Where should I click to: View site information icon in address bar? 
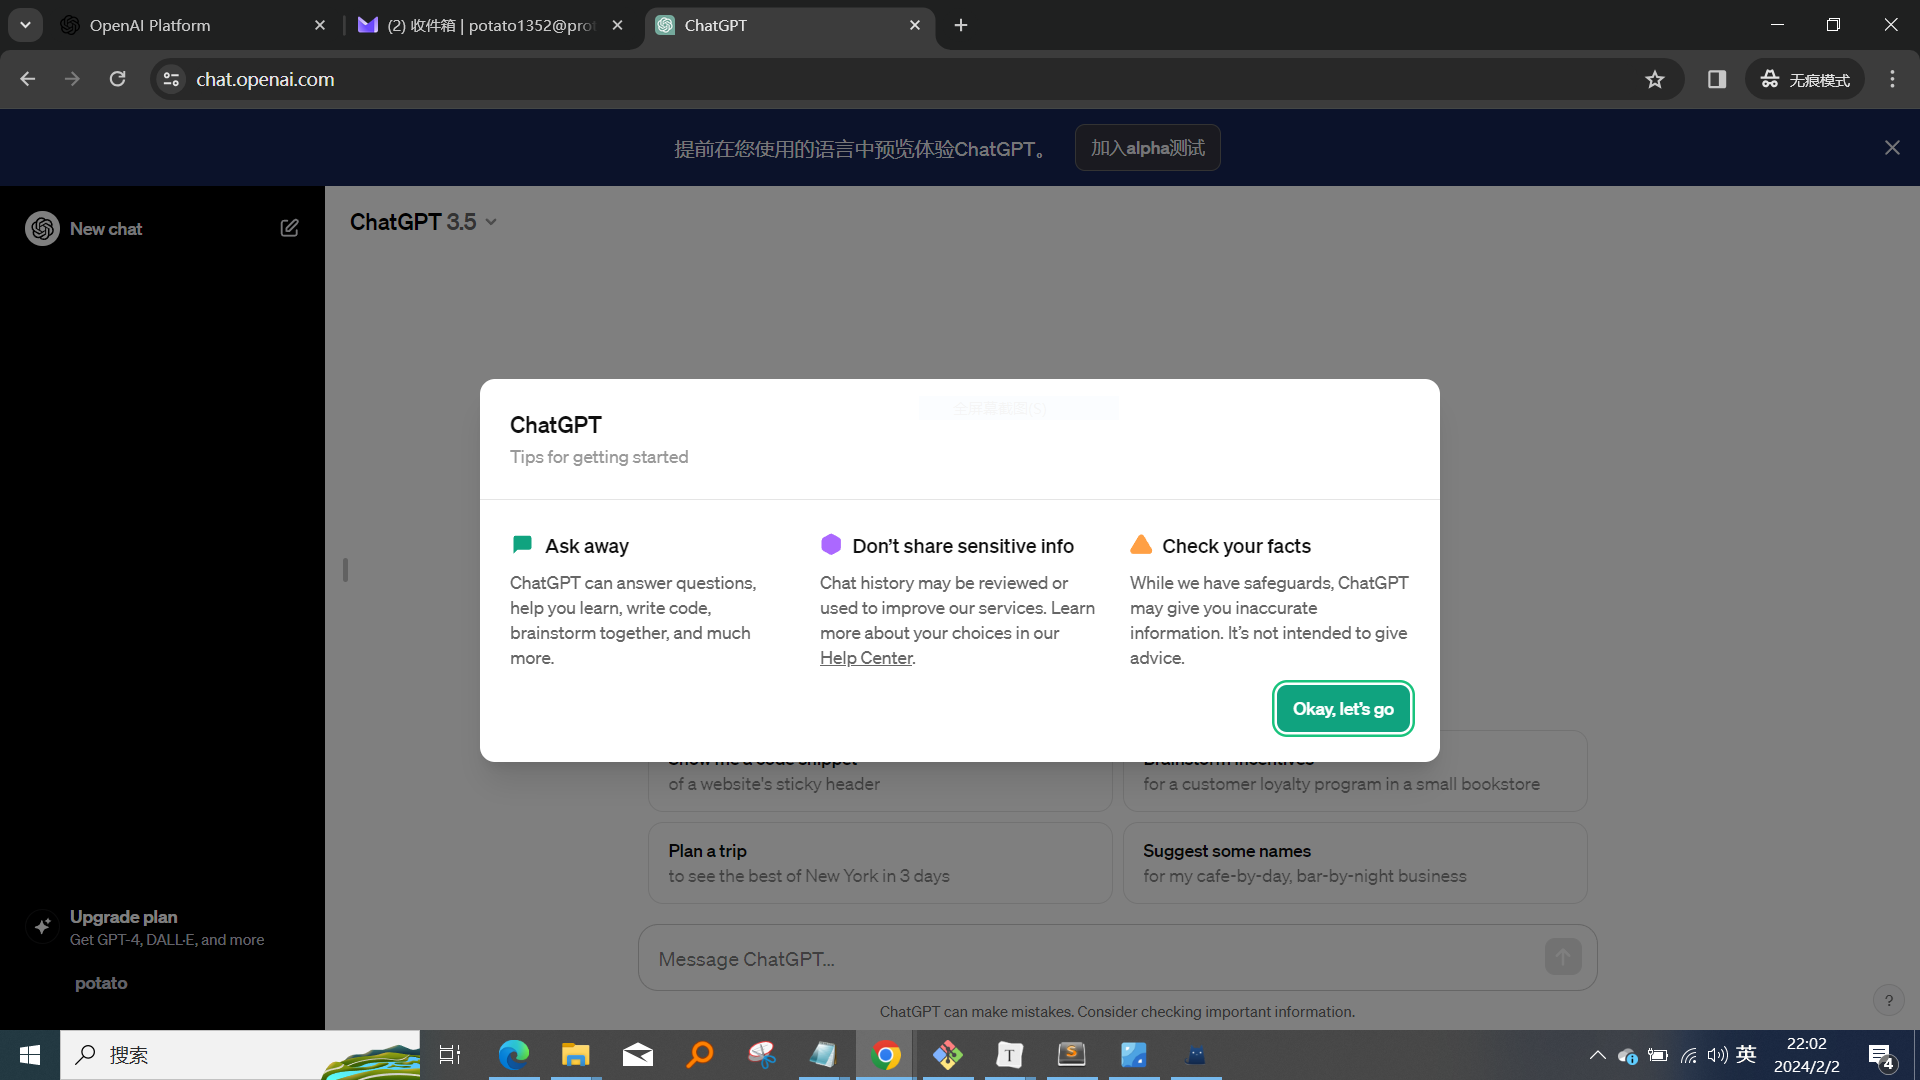point(171,79)
